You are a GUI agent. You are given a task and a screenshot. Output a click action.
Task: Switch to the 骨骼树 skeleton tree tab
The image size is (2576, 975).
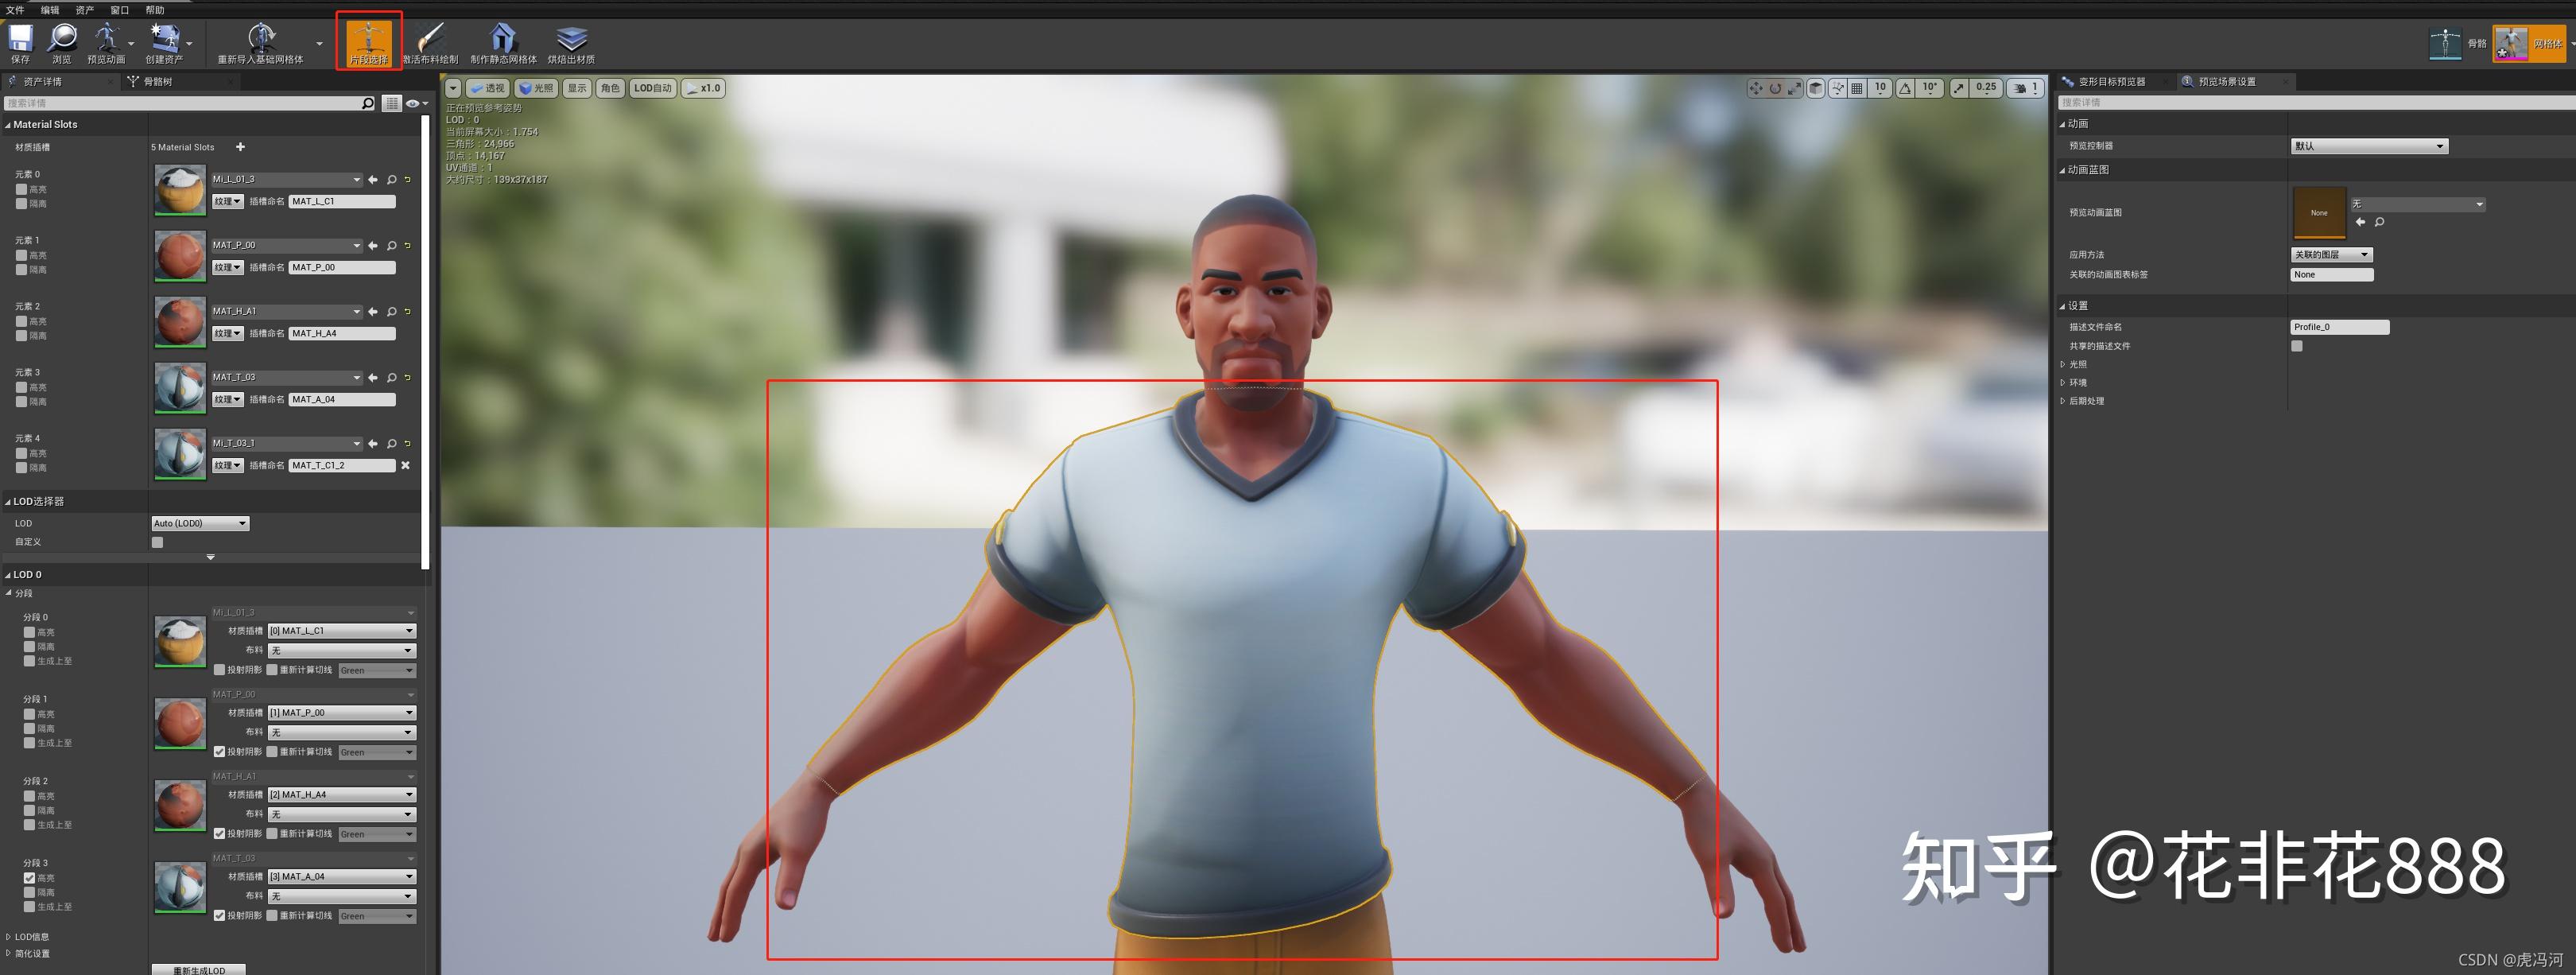click(x=157, y=82)
